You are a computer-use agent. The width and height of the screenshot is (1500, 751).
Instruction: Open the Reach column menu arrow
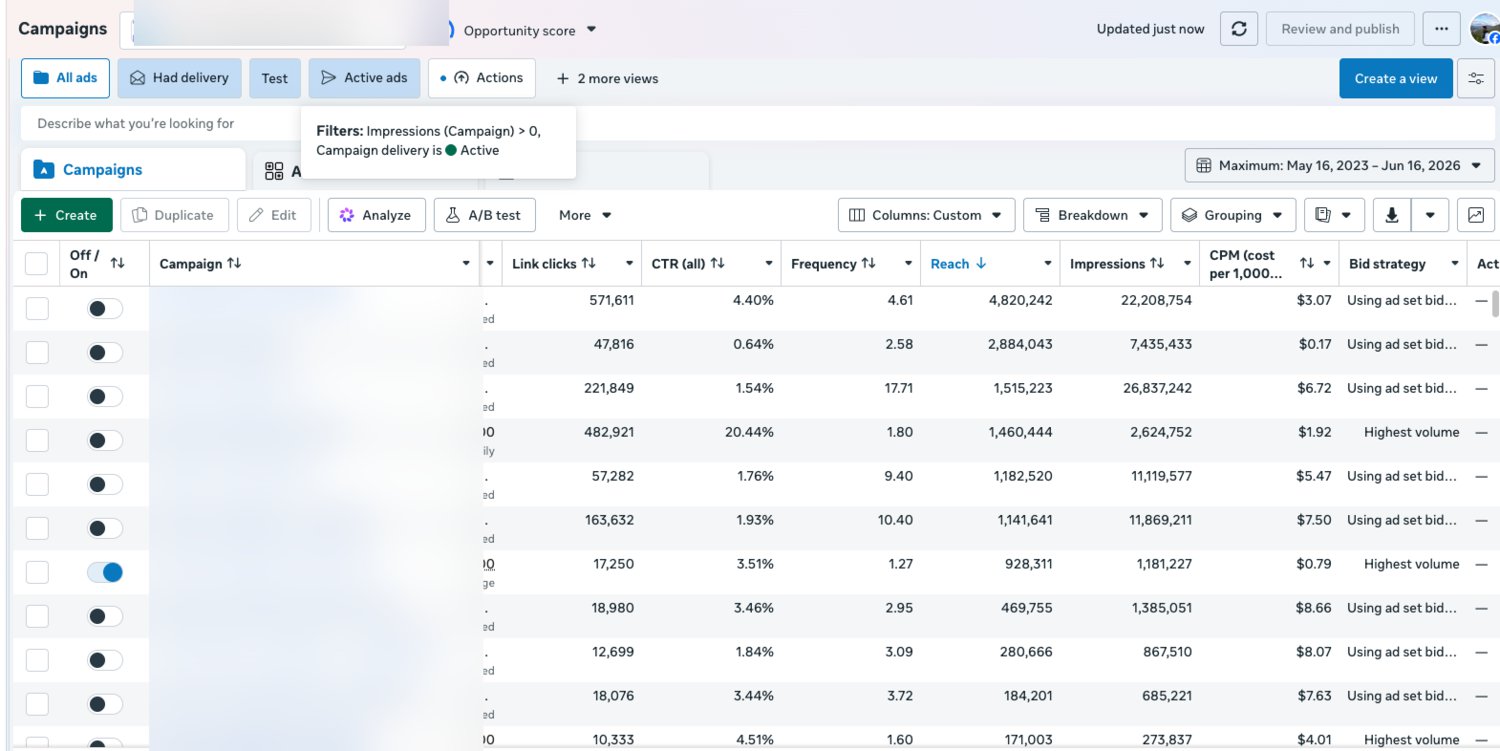tap(1047, 264)
